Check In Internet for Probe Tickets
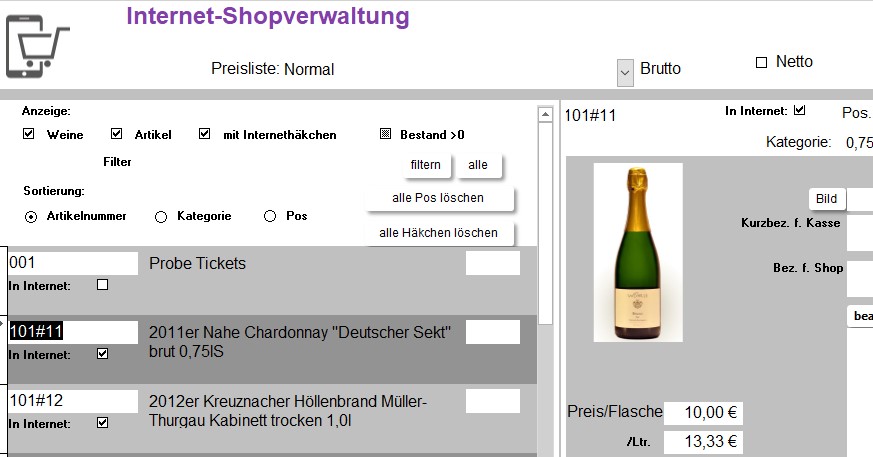The height and width of the screenshot is (457, 873). click(102, 285)
